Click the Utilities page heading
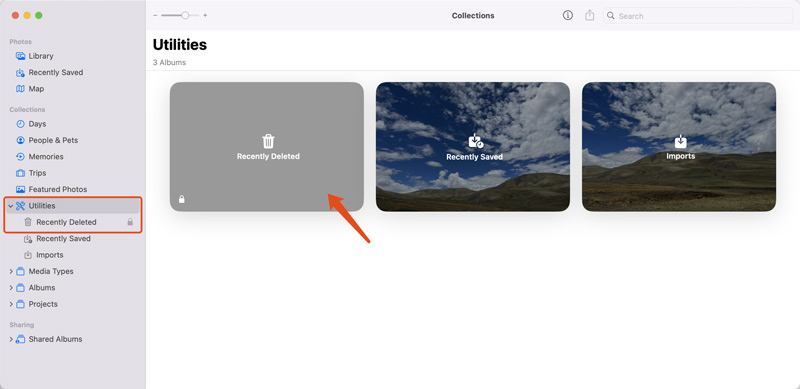This screenshot has height=389, width=800. point(180,44)
